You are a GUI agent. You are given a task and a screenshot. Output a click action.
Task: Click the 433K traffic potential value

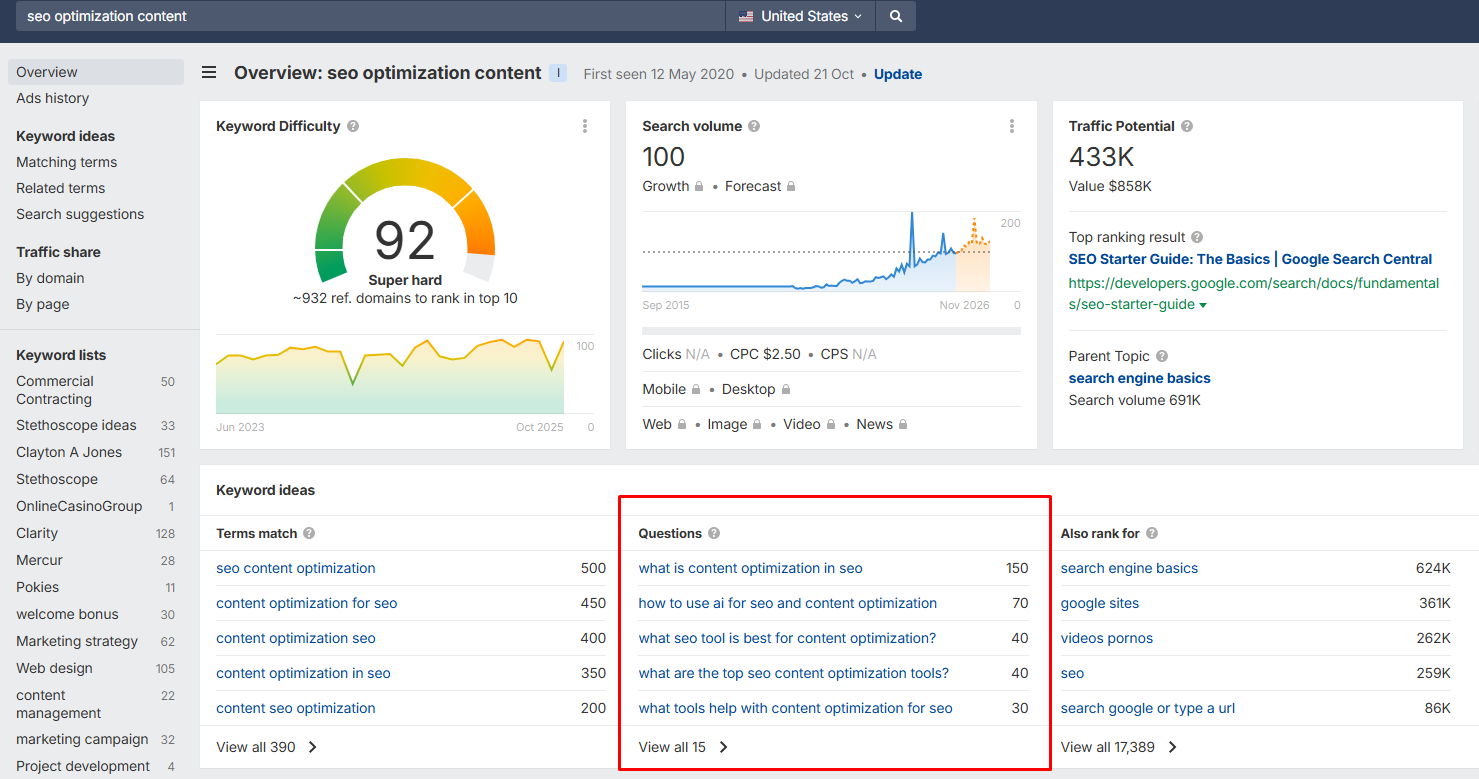[1102, 157]
